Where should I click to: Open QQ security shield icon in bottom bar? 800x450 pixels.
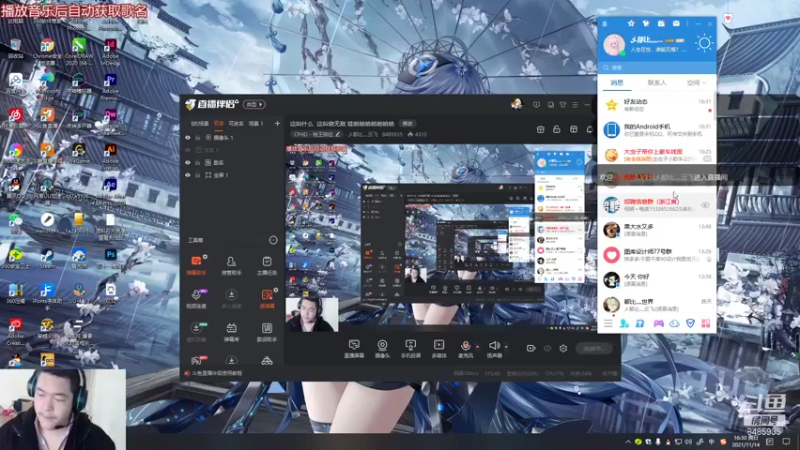(690, 323)
